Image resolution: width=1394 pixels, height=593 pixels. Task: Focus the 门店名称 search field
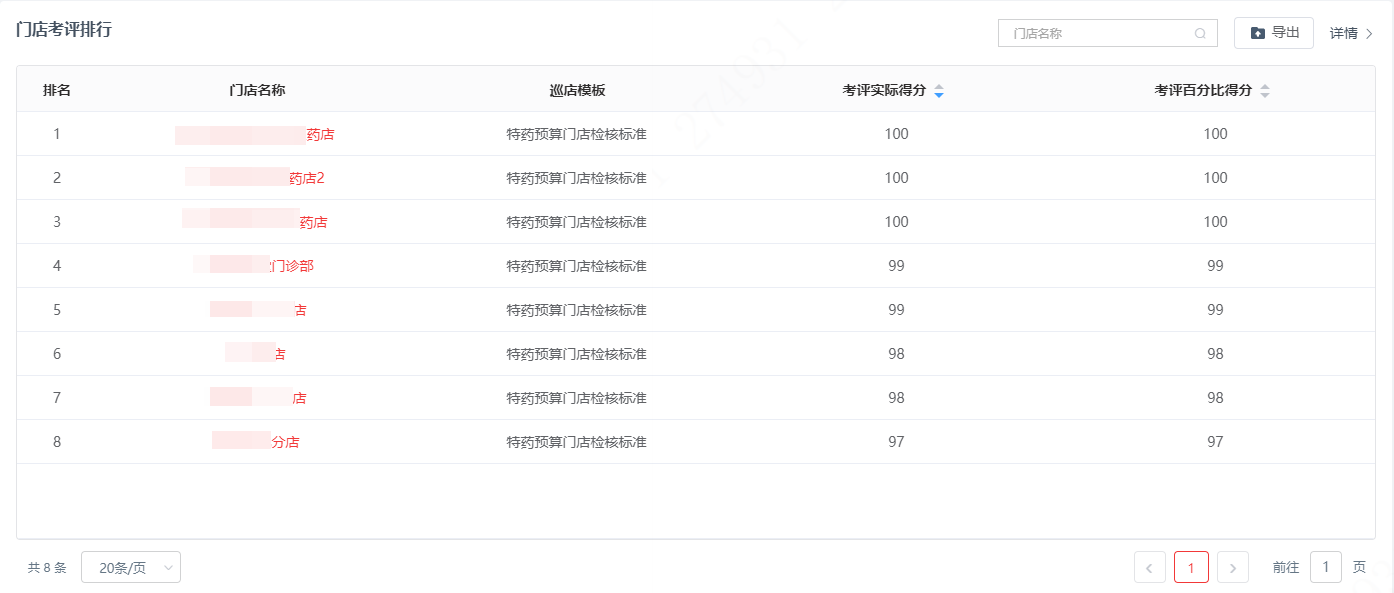pyautogui.click(x=1098, y=34)
